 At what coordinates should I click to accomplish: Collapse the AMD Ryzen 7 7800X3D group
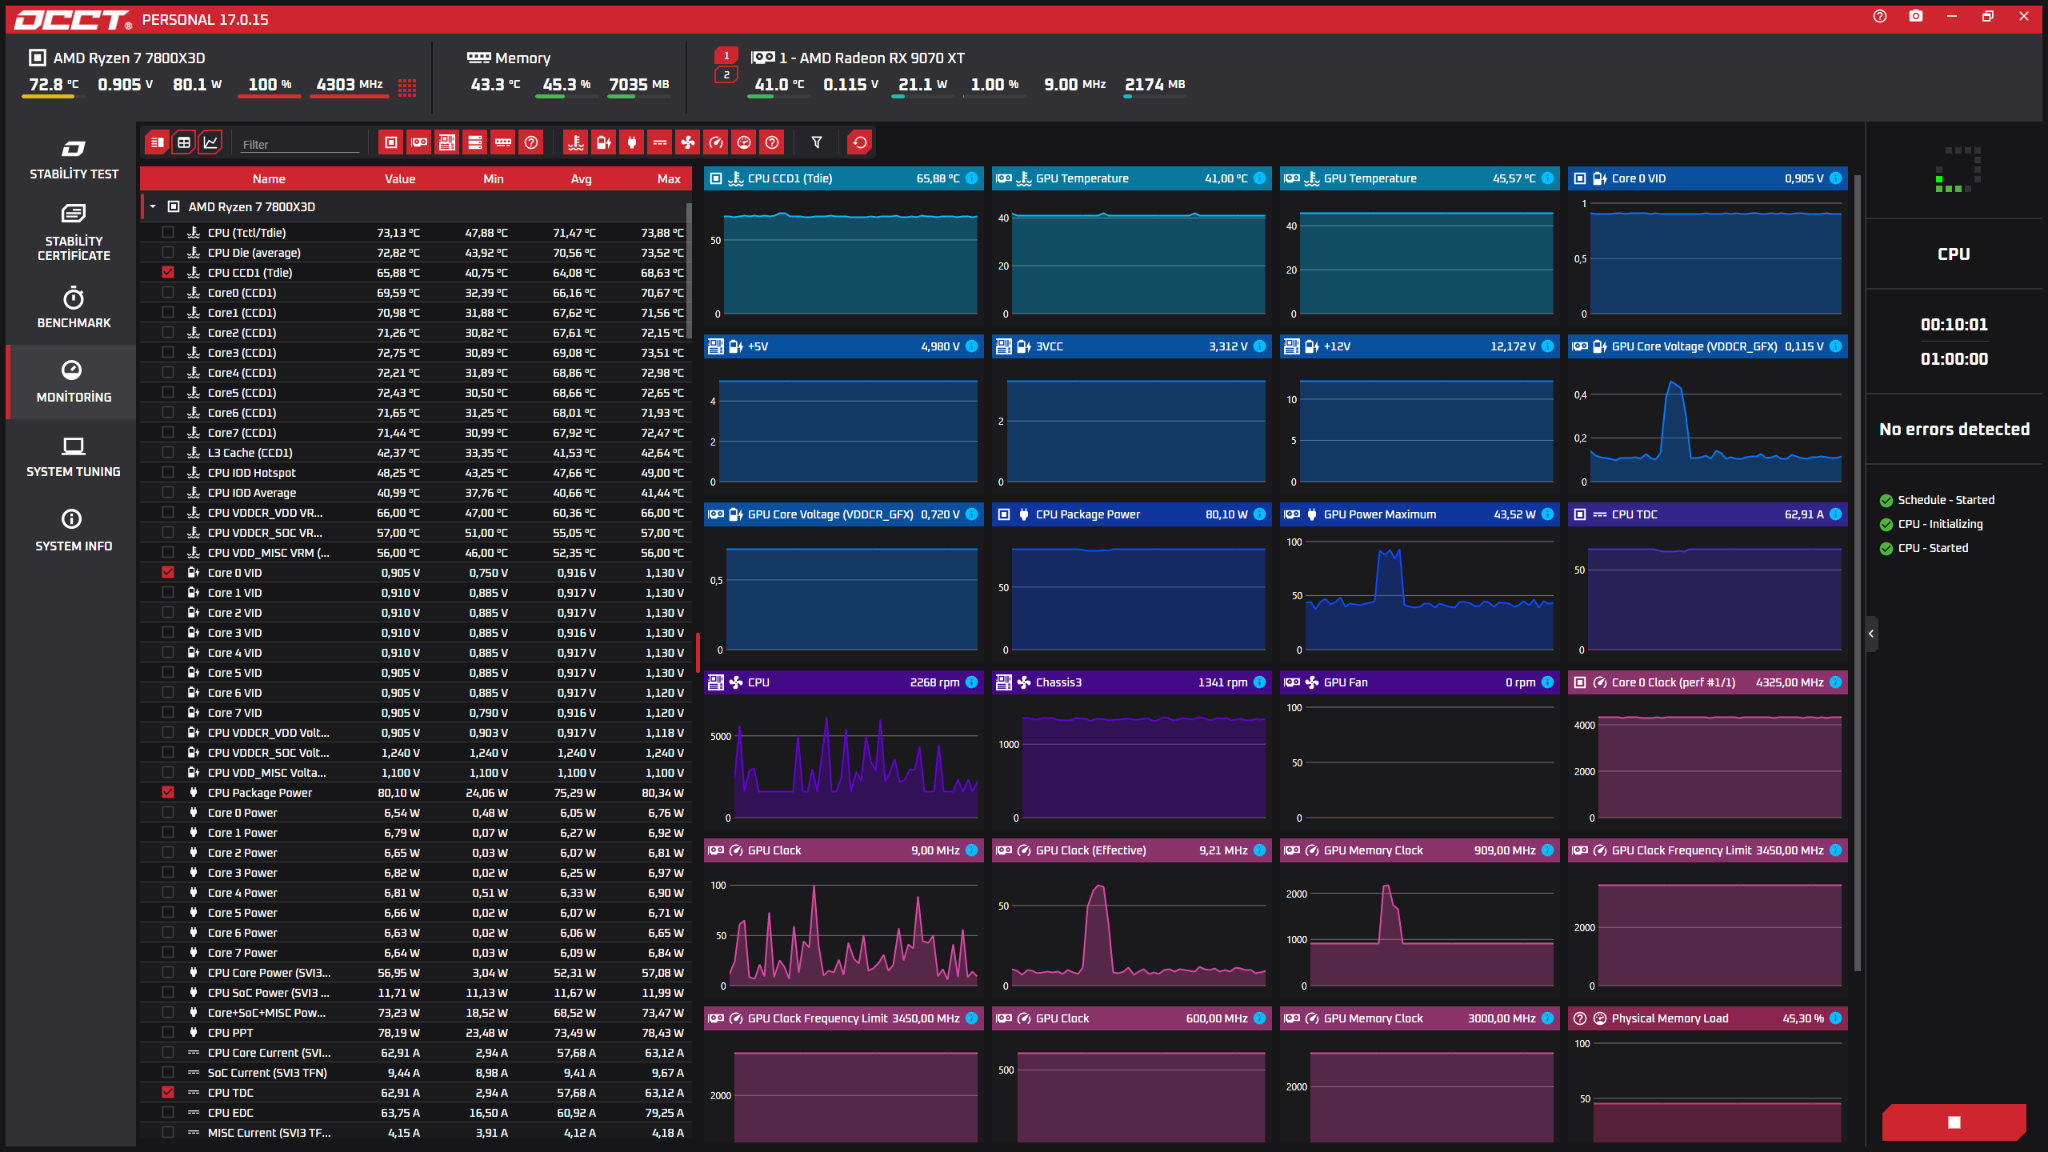(153, 207)
